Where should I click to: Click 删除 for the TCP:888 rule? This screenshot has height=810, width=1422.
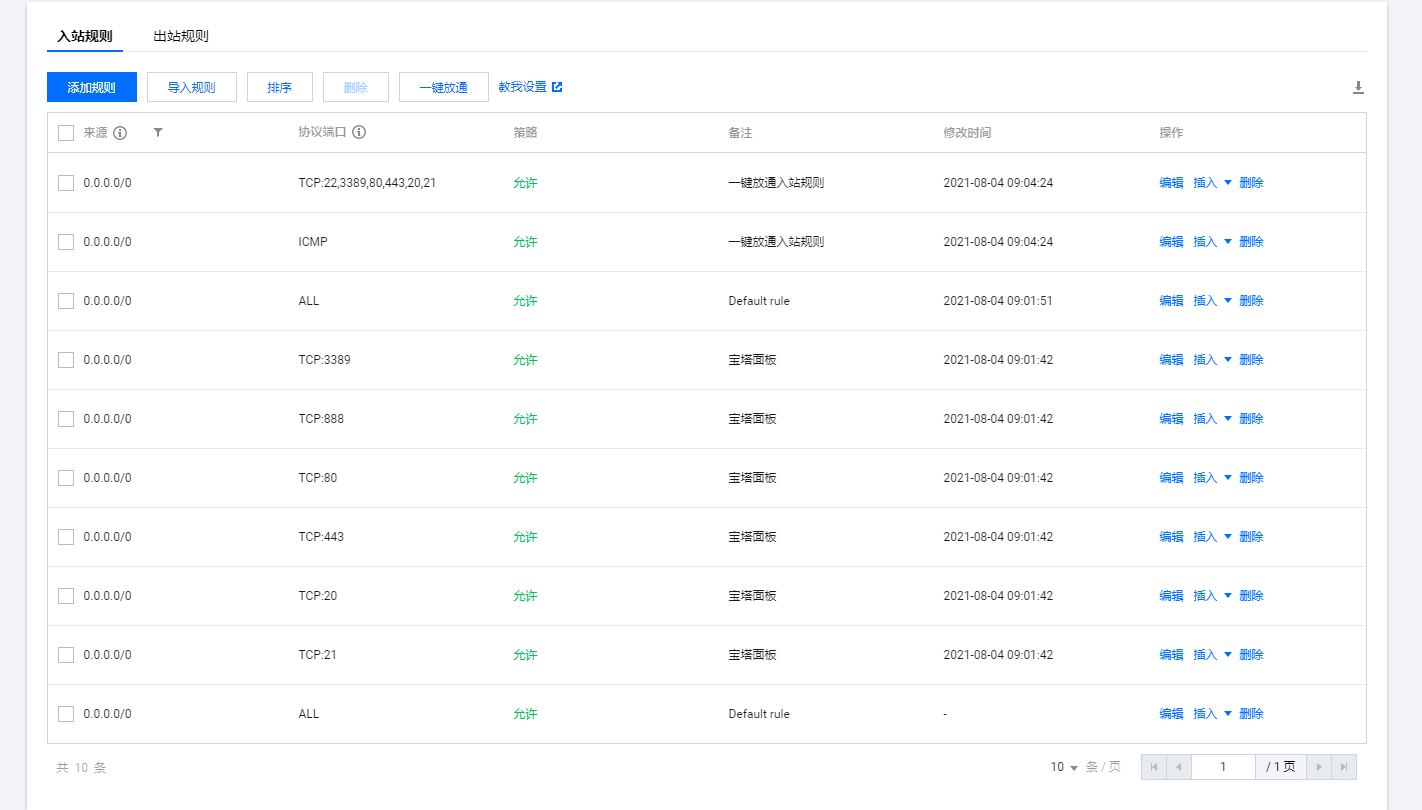pyautogui.click(x=1251, y=419)
